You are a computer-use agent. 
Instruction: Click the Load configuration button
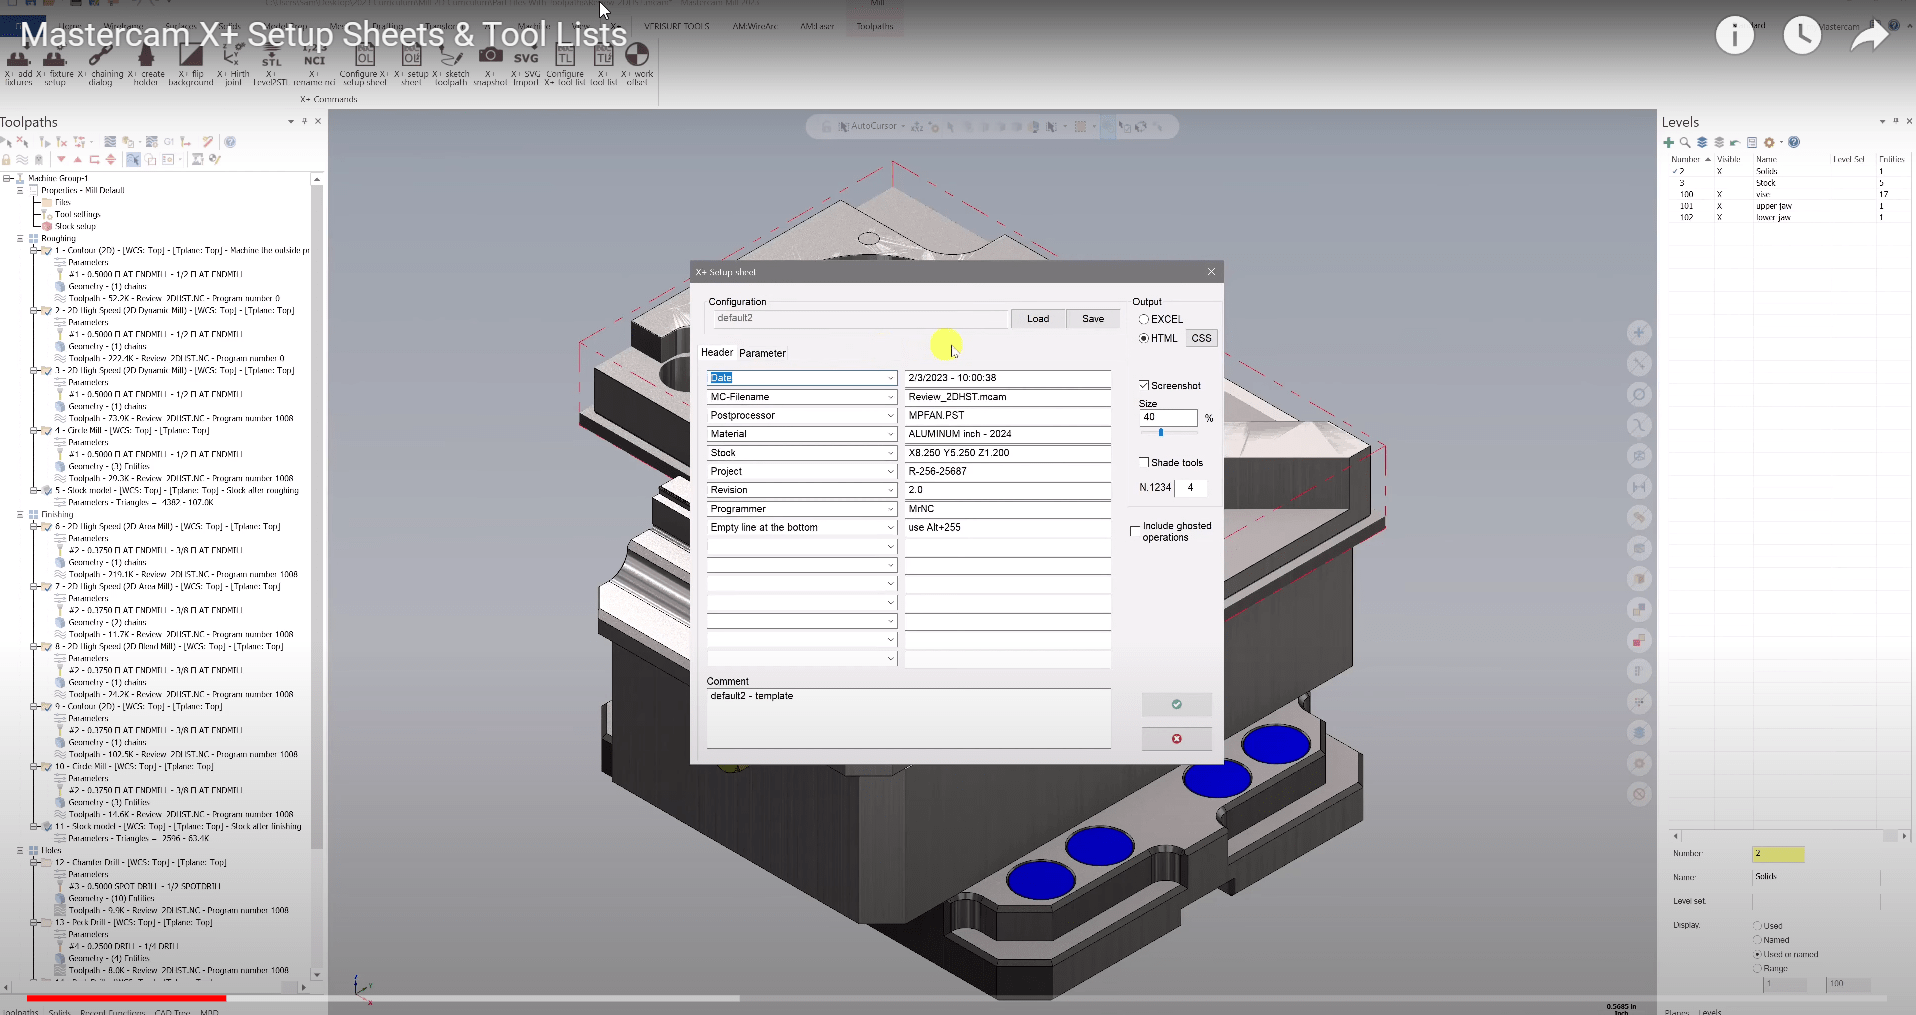pyautogui.click(x=1038, y=319)
